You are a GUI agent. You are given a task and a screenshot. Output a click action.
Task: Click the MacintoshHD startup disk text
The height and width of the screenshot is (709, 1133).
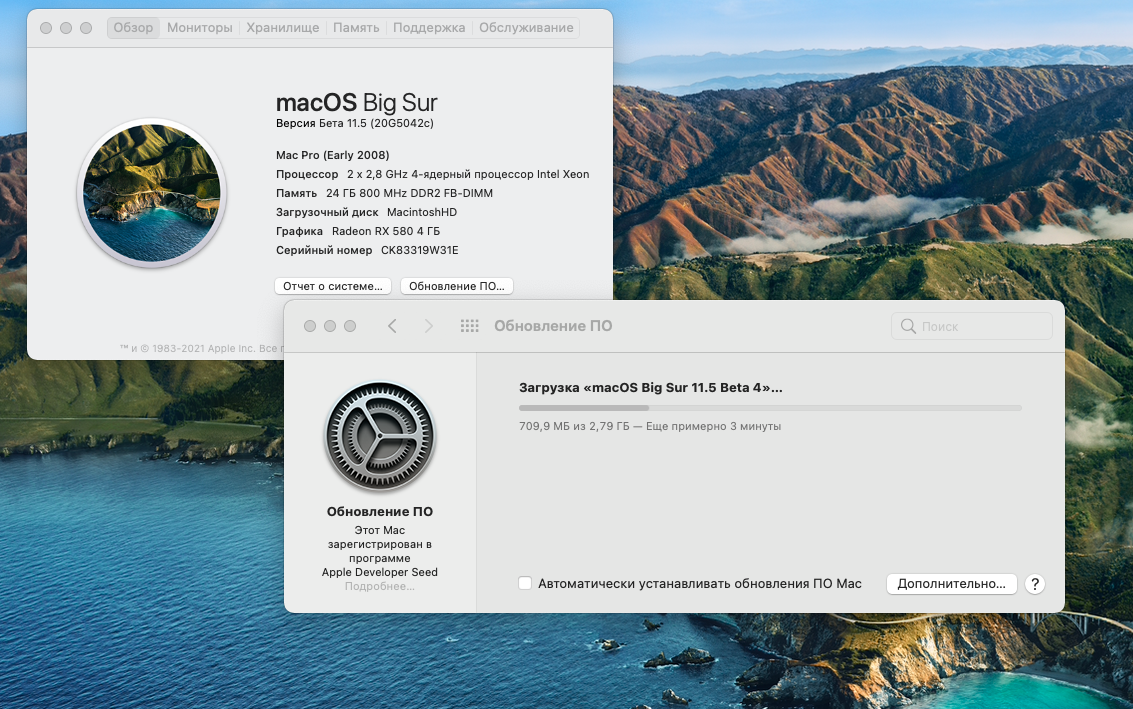[x=422, y=212]
